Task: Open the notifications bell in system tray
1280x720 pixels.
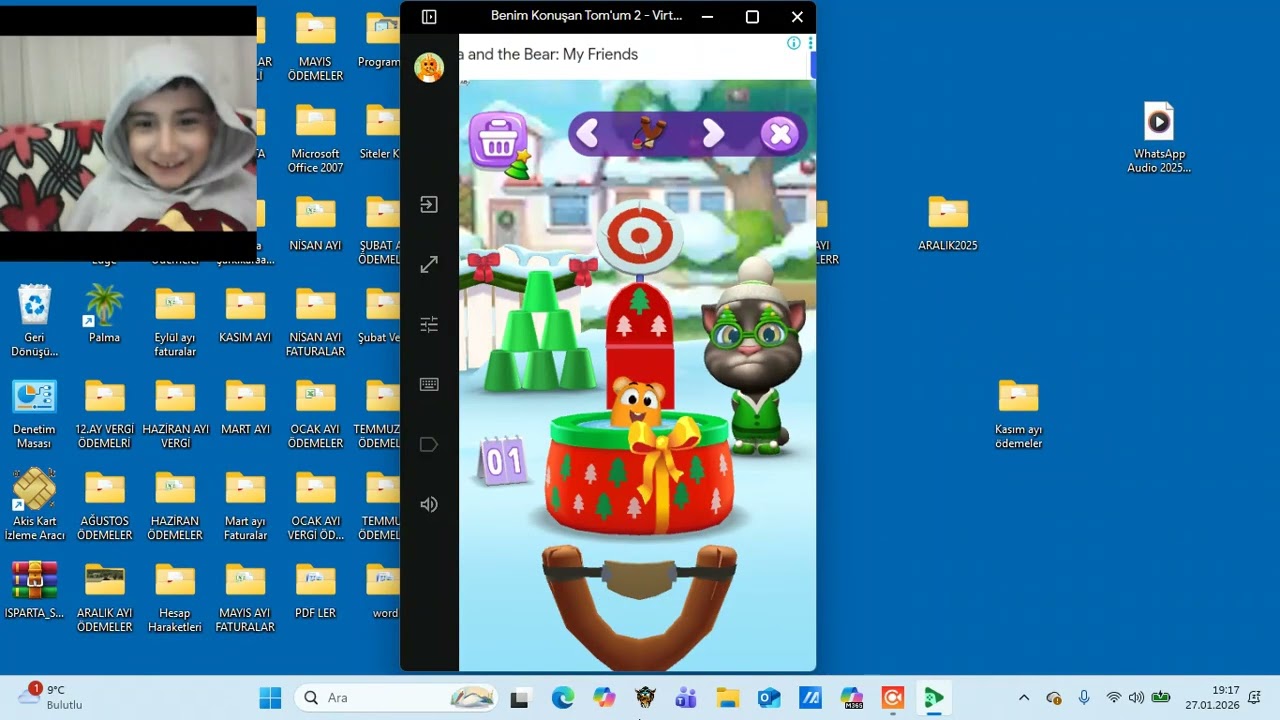Action: [1254, 698]
